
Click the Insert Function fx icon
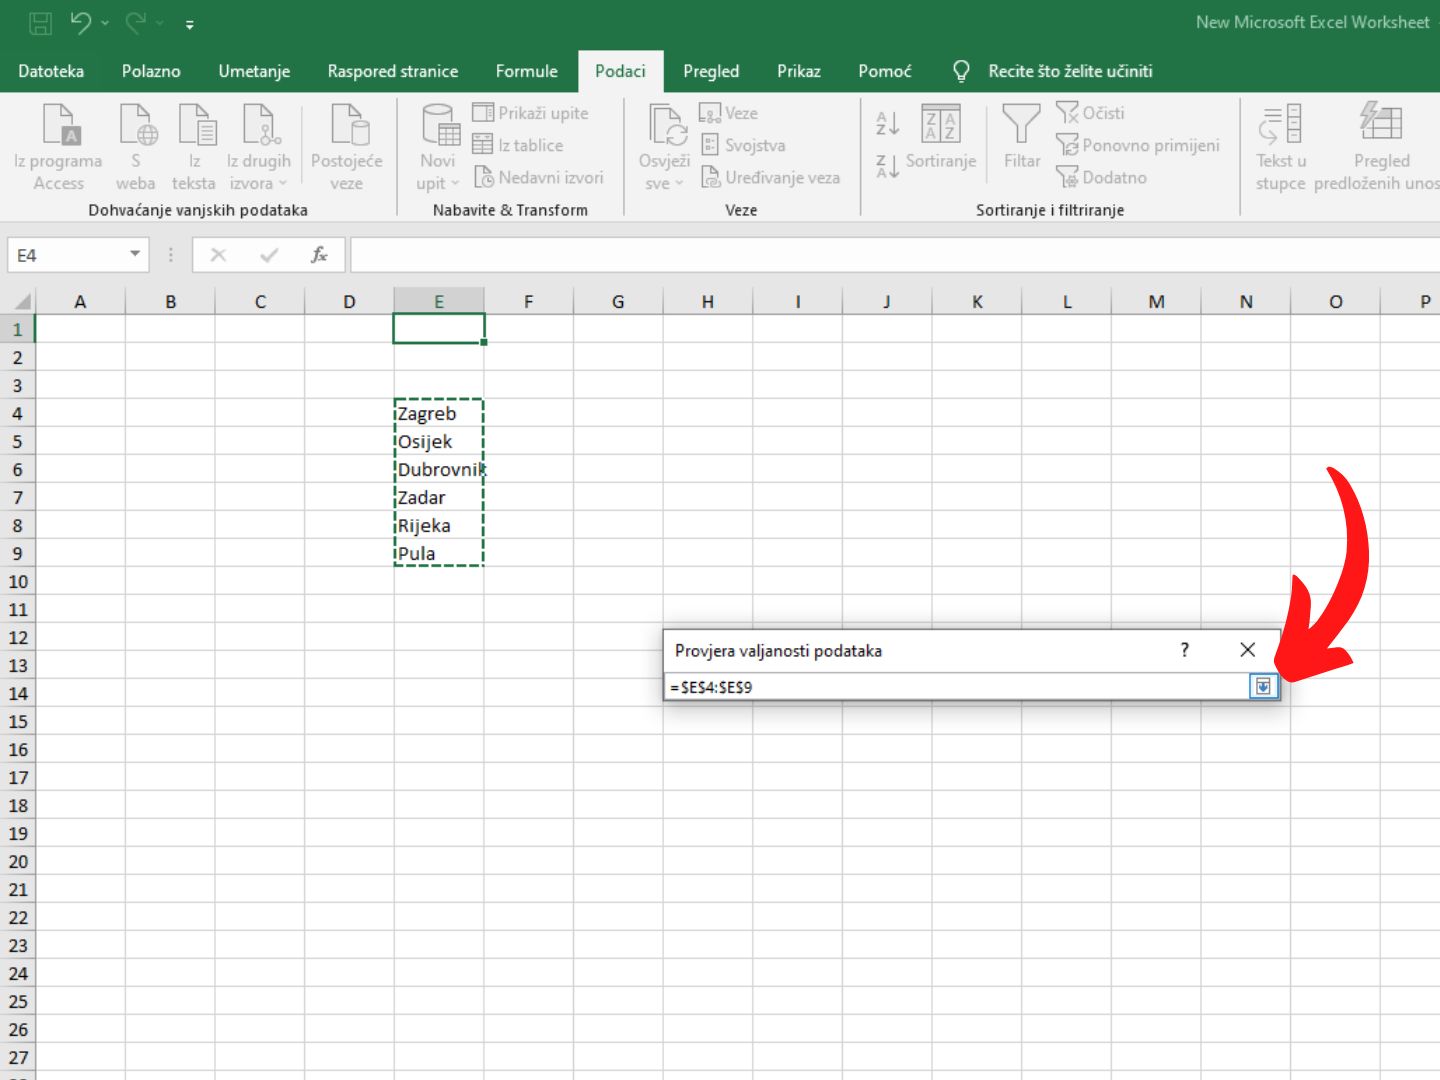pyautogui.click(x=319, y=255)
